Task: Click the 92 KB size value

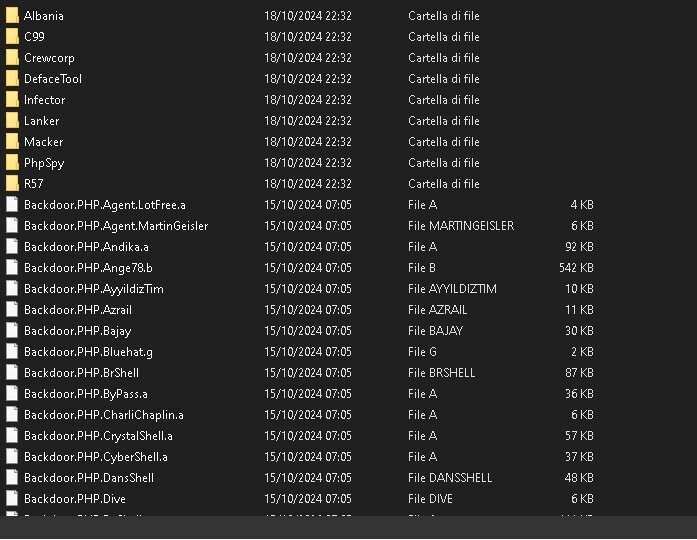Action: click(x=579, y=247)
